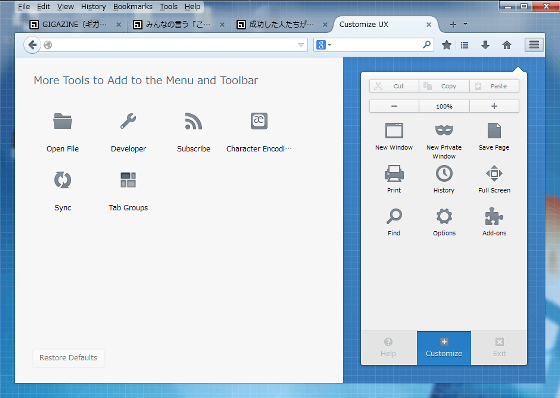Open the hamburger menu button

point(534,45)
